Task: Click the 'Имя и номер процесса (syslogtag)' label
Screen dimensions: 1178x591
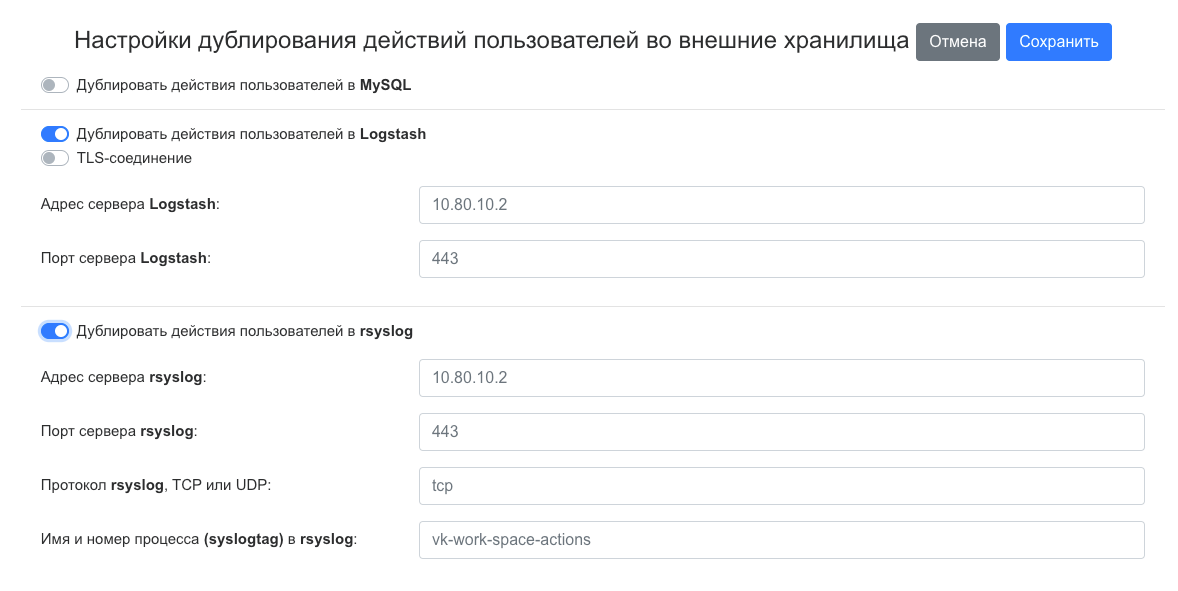Action: [199, 540]
